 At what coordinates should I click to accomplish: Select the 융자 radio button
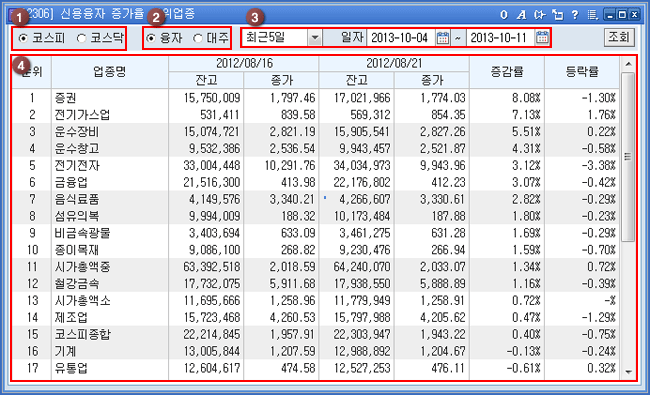pyautogui.click(x=151, y=38)
